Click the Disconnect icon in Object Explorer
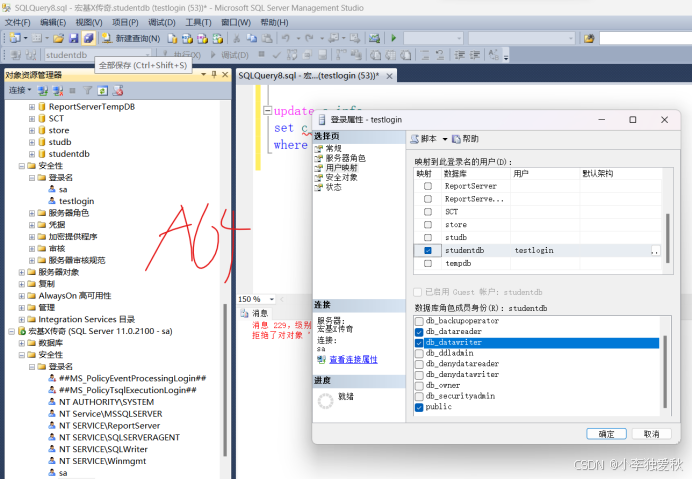The width and height of the screenshot is (692, 479). coord(58,91)
